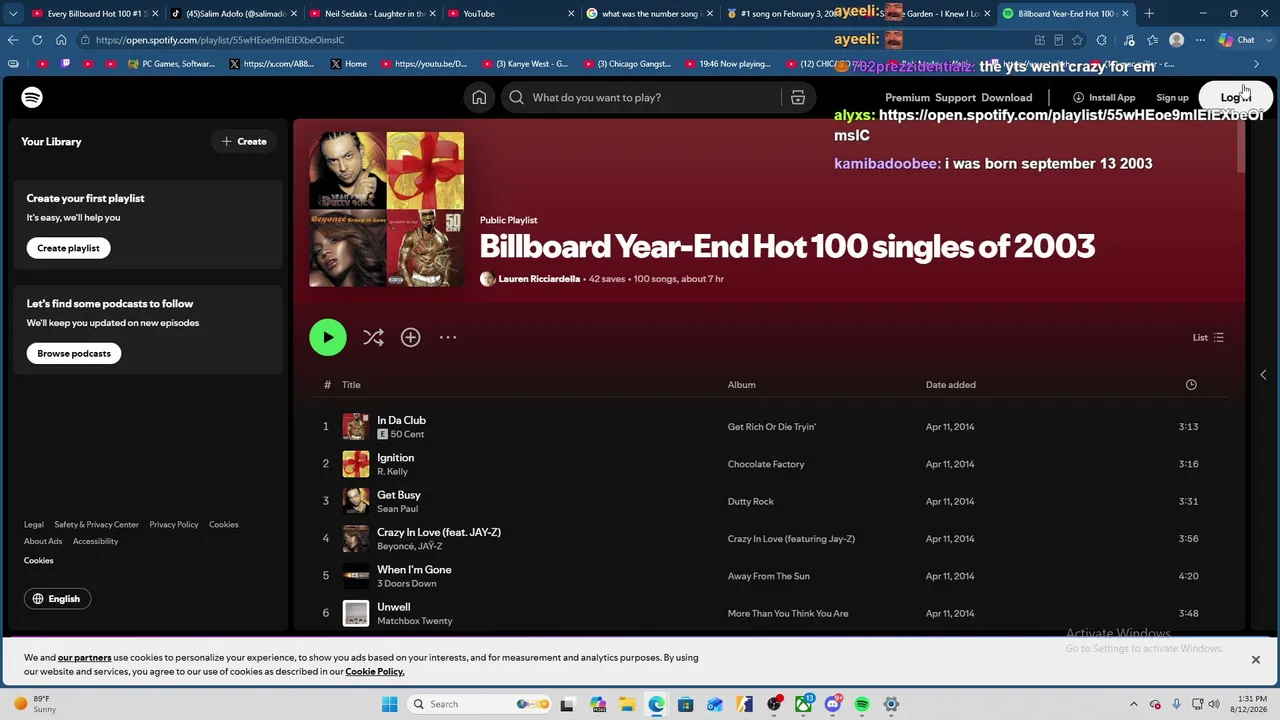1280x720 pixels.
Task: Open the About Ads footer link
Action: tap(43, 542)
